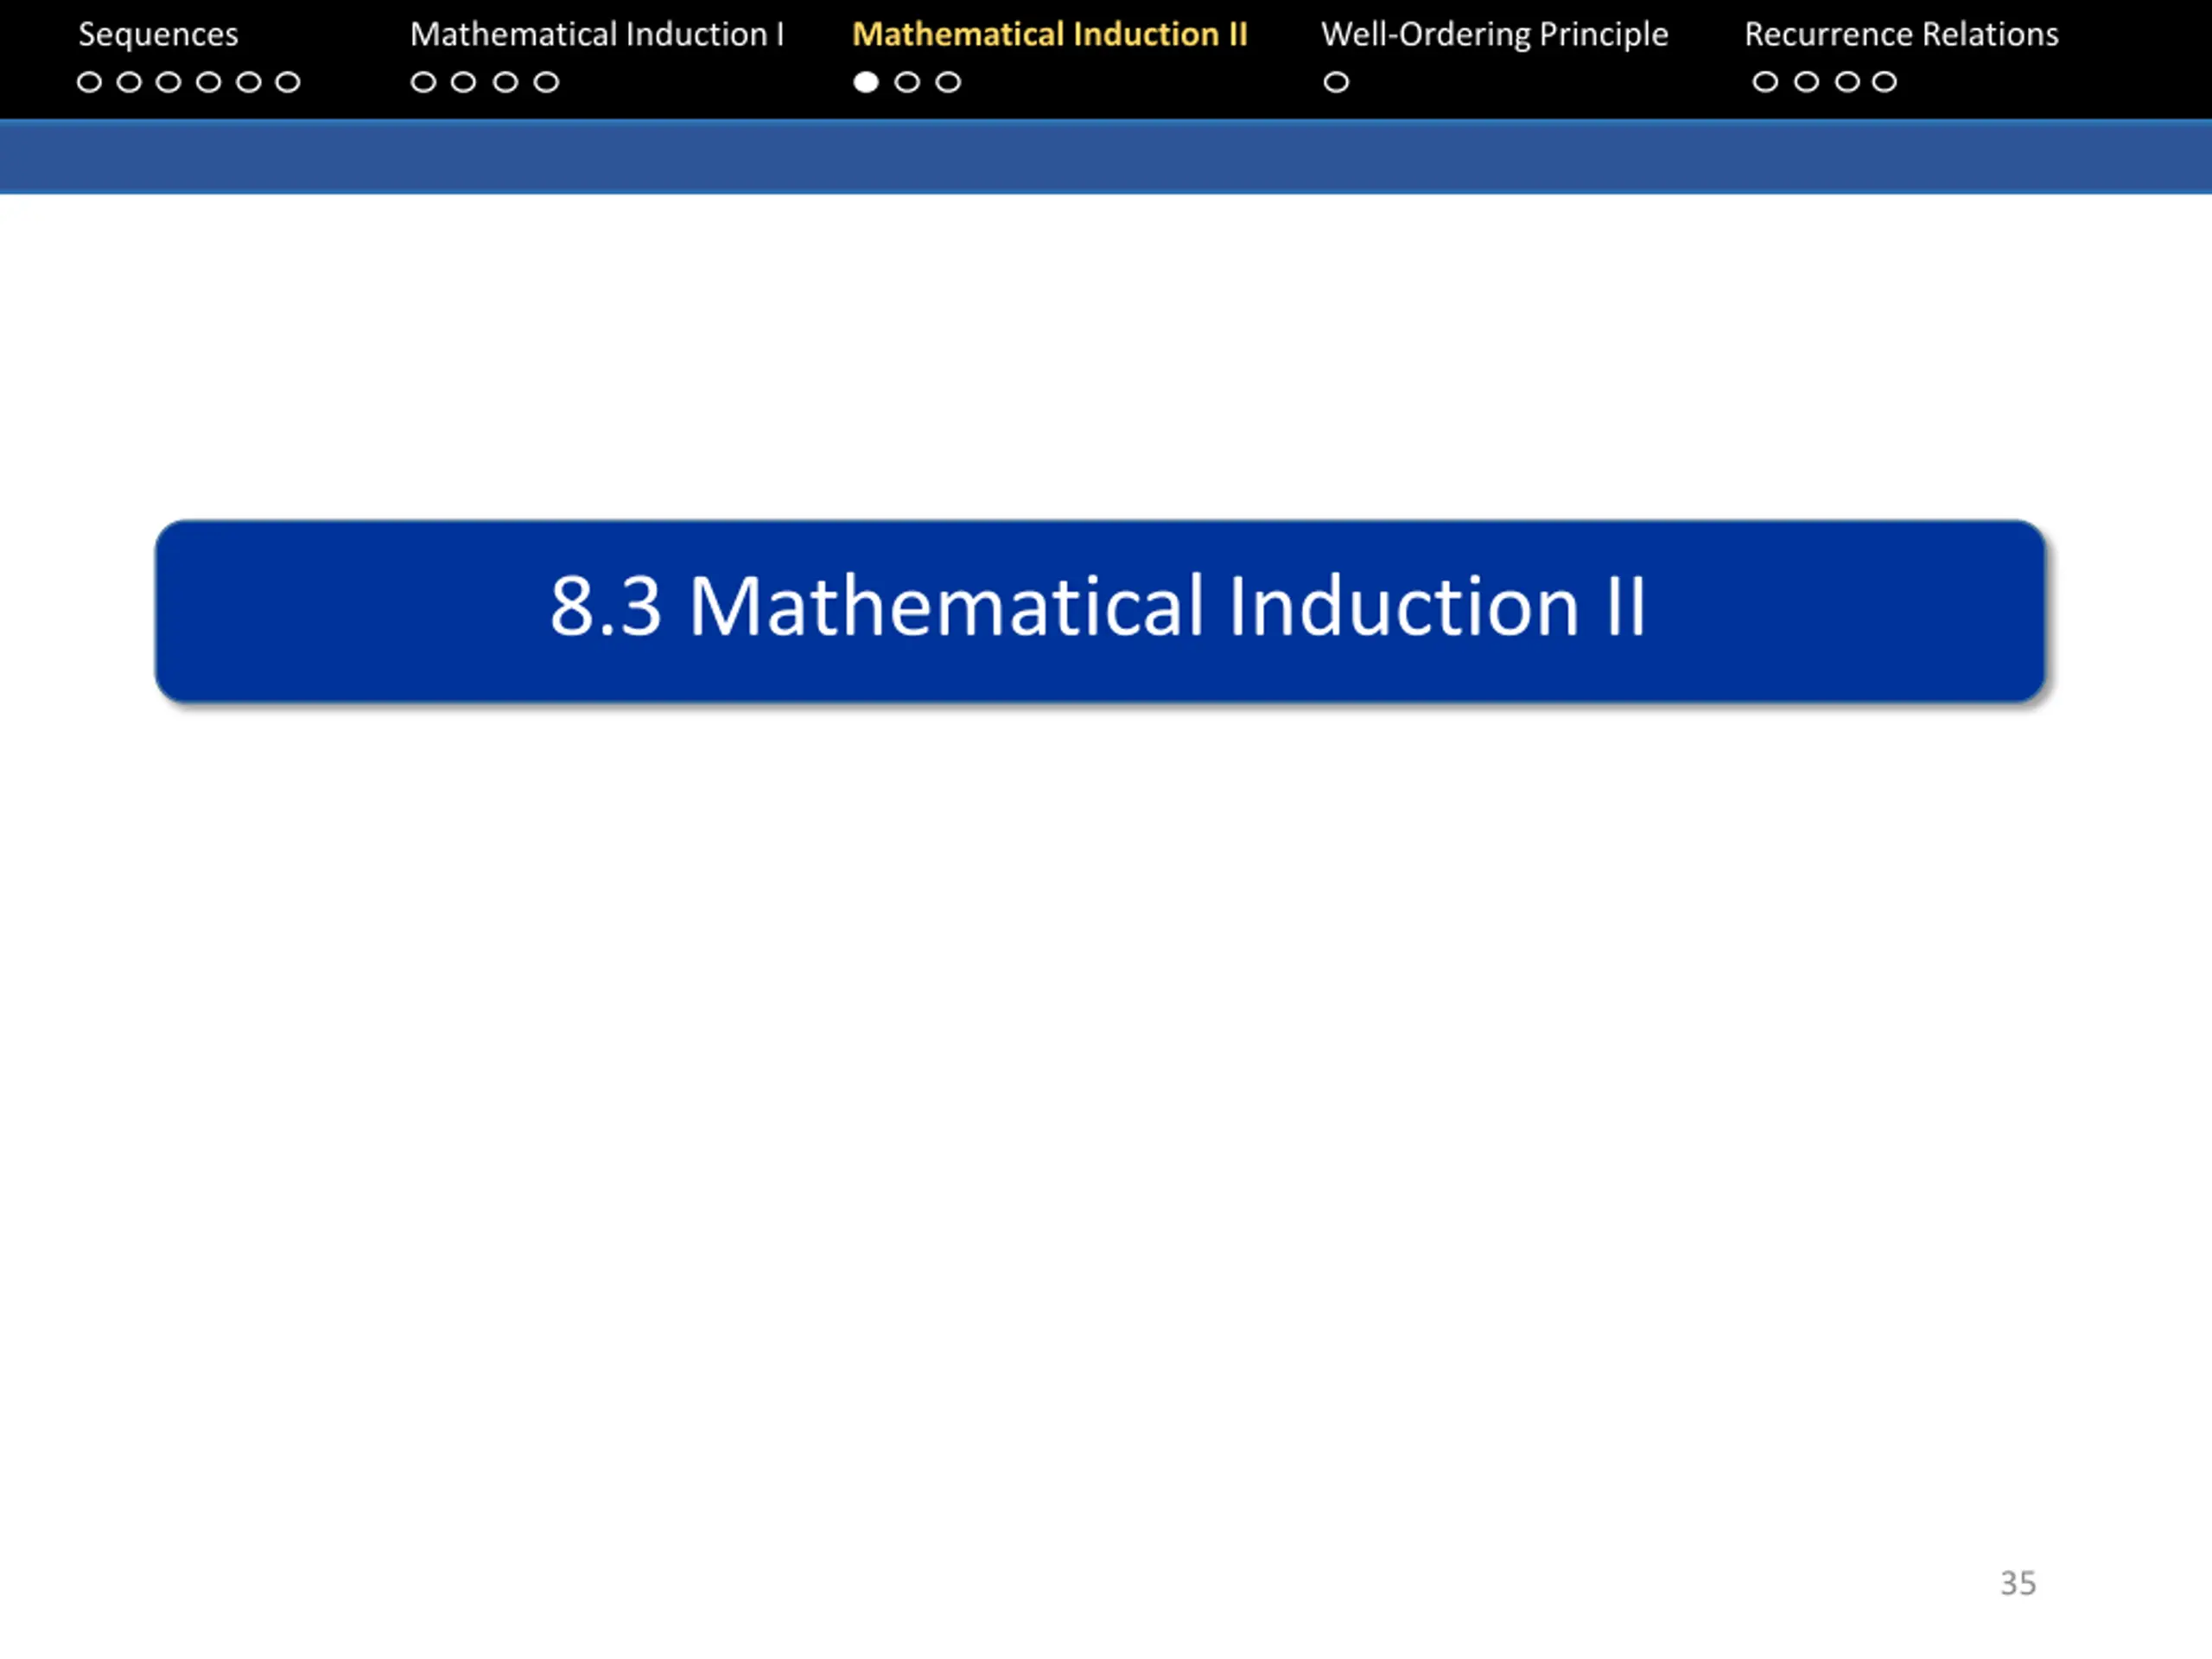
Task: Select the dot under Well-Ordering Principle
Action: point(1336,82)
